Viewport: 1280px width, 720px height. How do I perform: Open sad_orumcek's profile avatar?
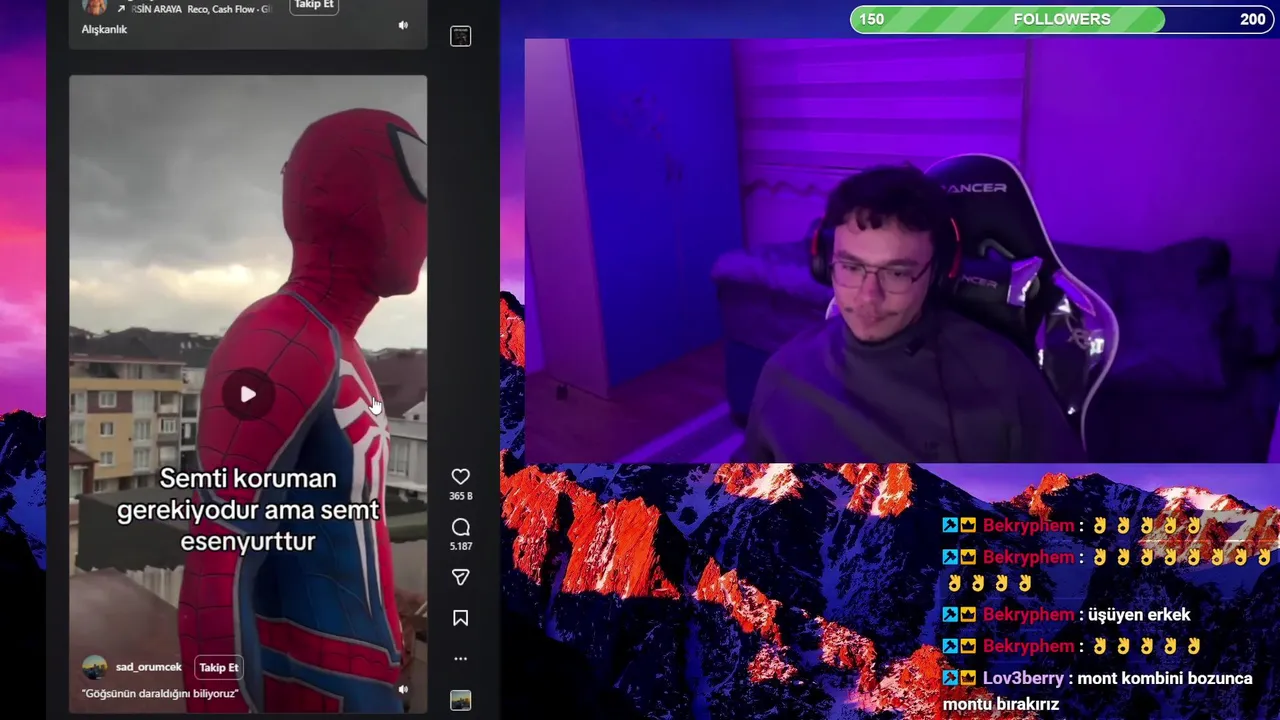coord(94,667)
